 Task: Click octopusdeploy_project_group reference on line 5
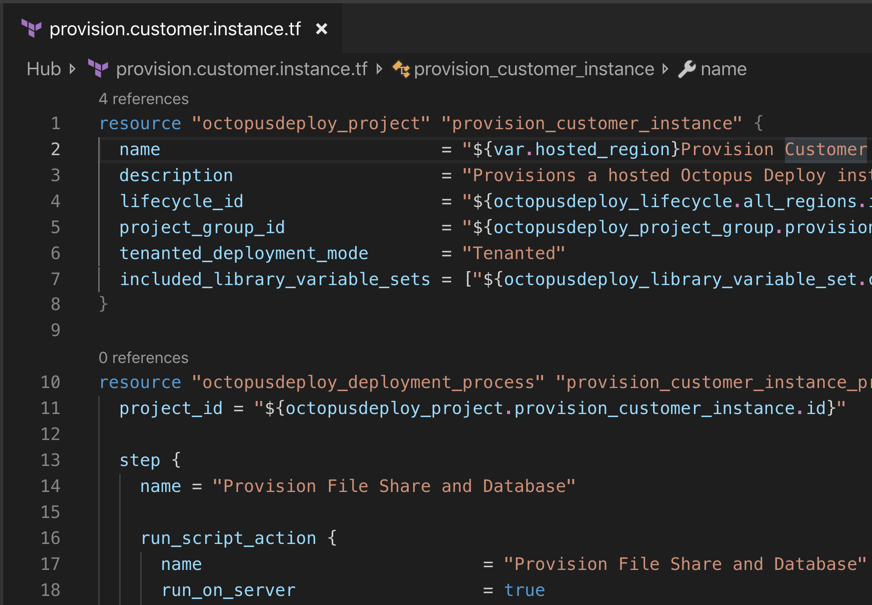coord(633,227)
